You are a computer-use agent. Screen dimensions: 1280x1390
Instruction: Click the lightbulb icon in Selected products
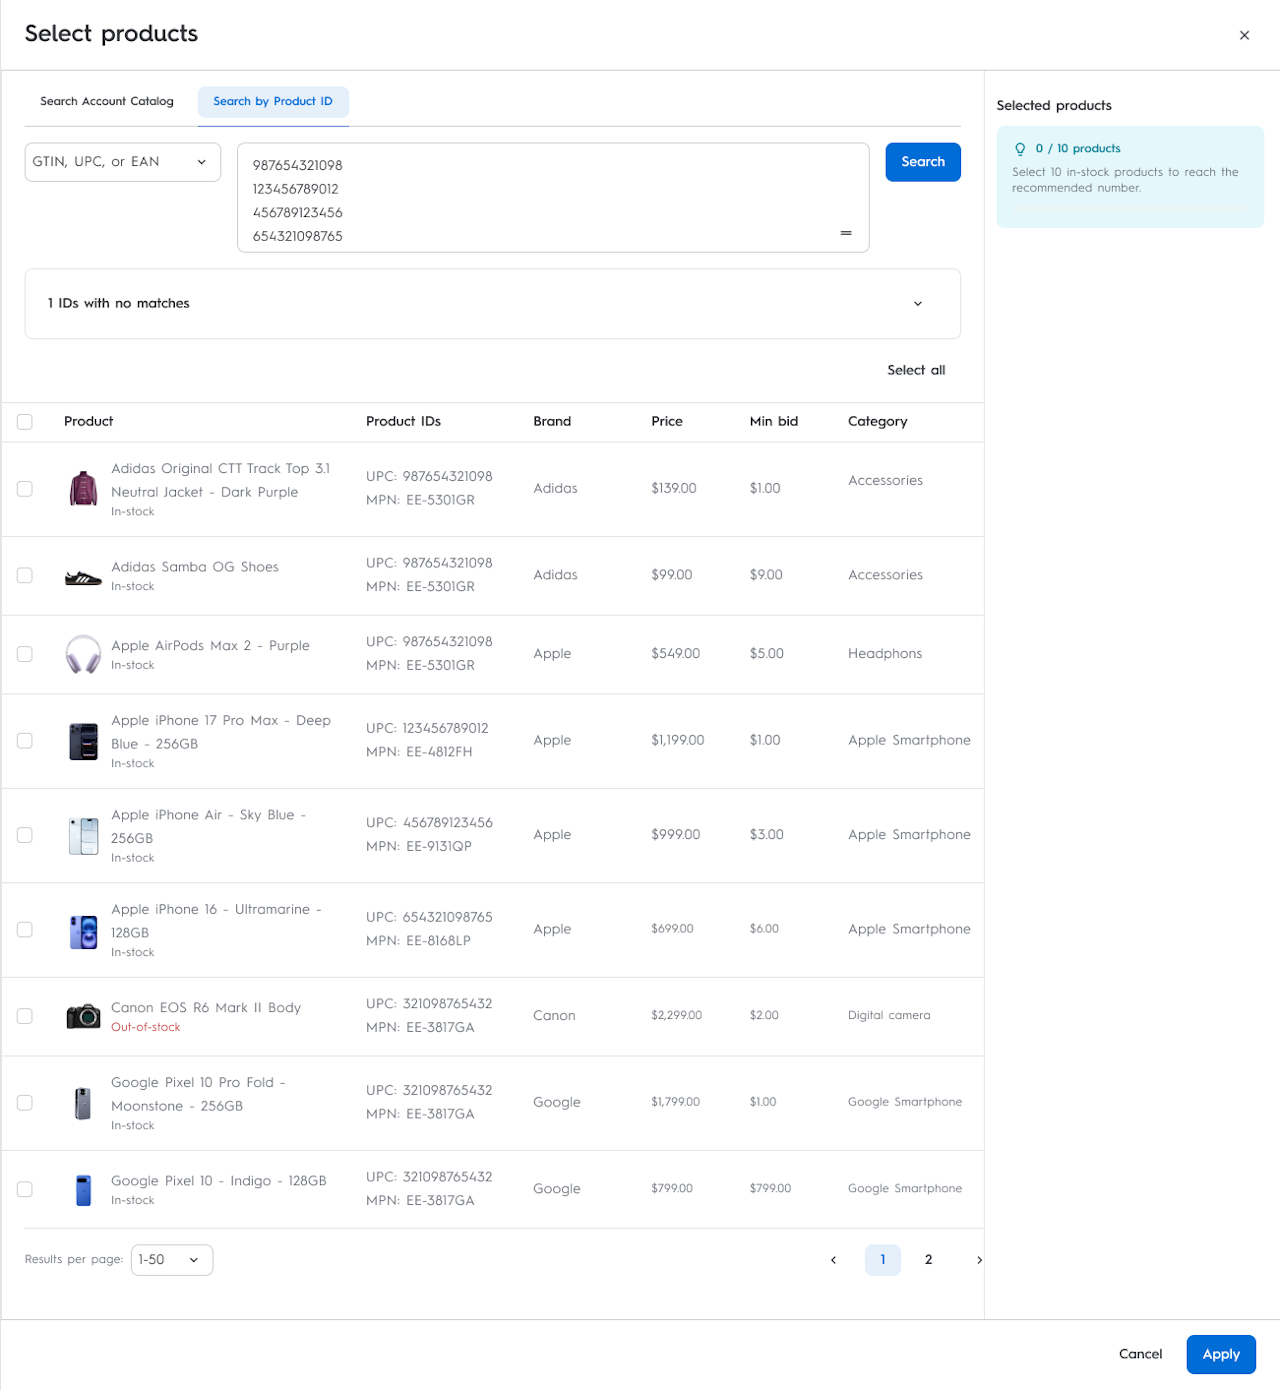(1020, 149)
